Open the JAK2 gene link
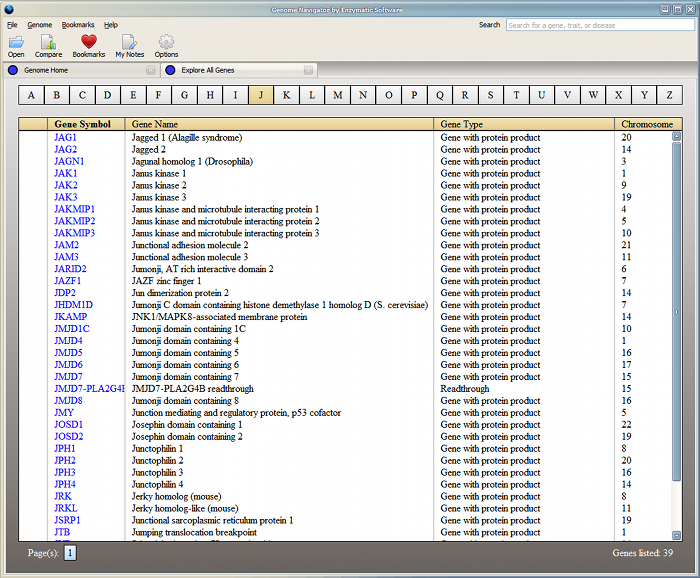700x578 pixels. [x=66, y=185]
